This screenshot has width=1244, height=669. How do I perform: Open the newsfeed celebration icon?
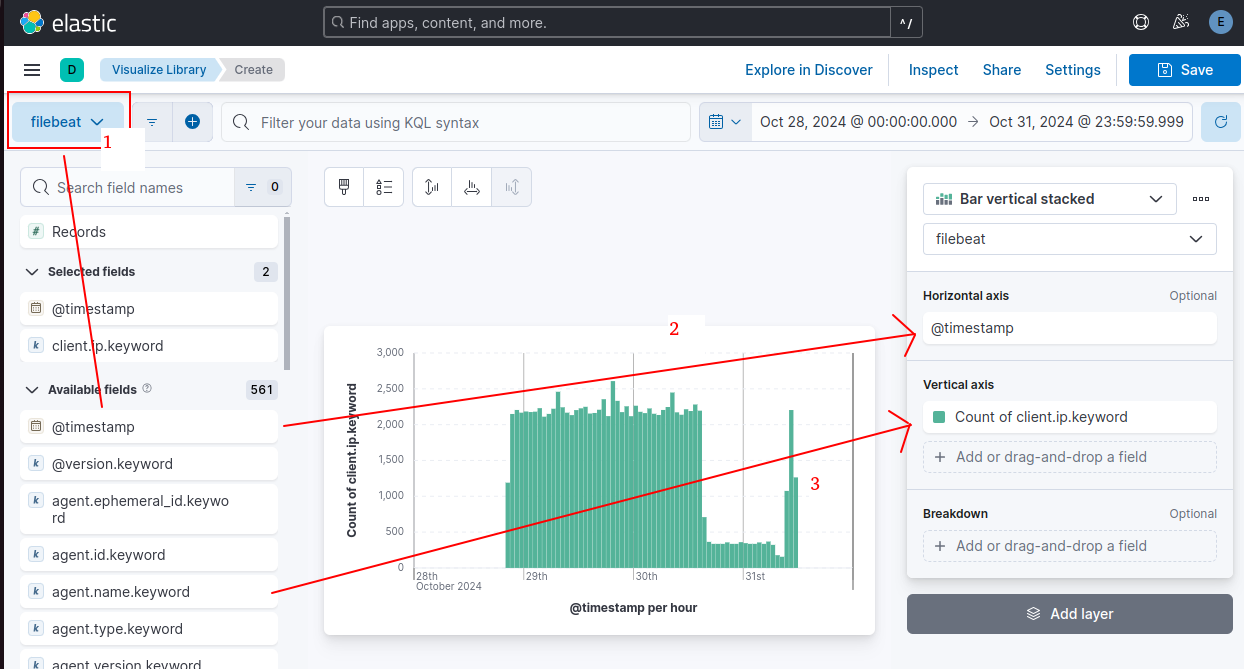pyautogui.click(x=1180, y=22)
